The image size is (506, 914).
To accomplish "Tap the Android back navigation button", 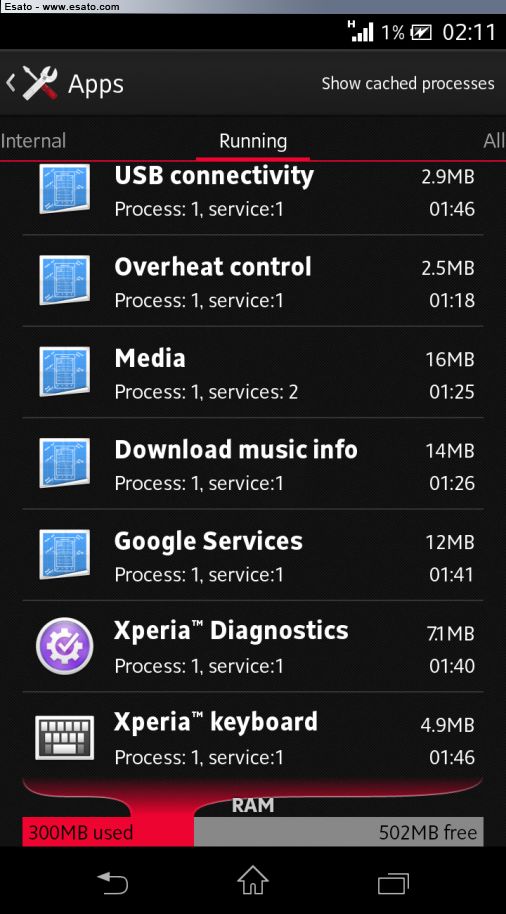I will [113, 882].
